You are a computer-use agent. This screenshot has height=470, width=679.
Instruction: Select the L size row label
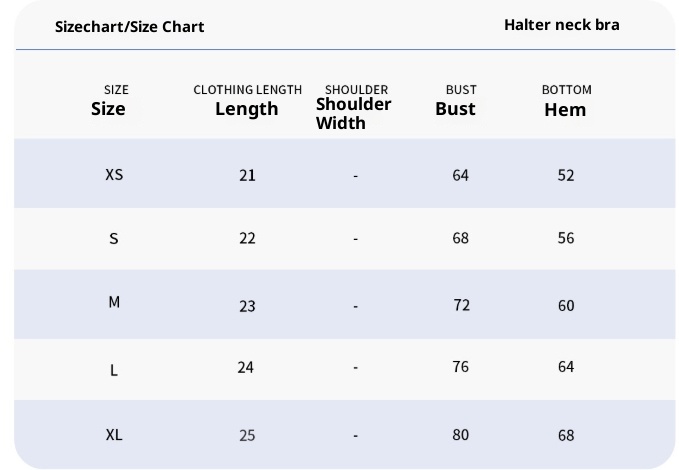114,370
